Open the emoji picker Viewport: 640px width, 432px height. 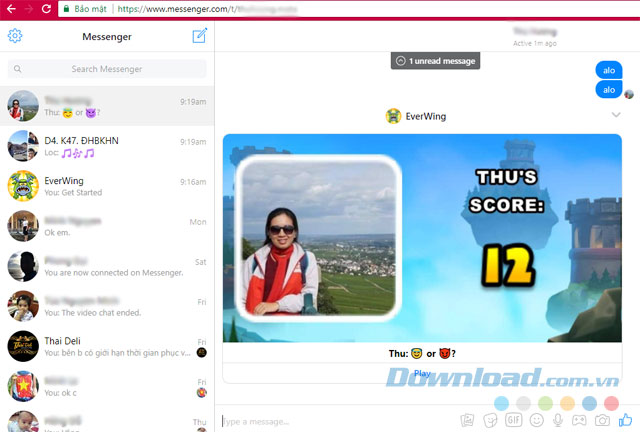(536, 420)
